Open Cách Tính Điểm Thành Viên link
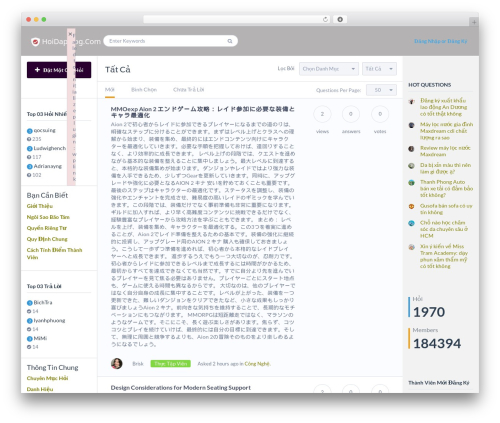This screenshot has width=500, height=423. [x=54, y=253]
